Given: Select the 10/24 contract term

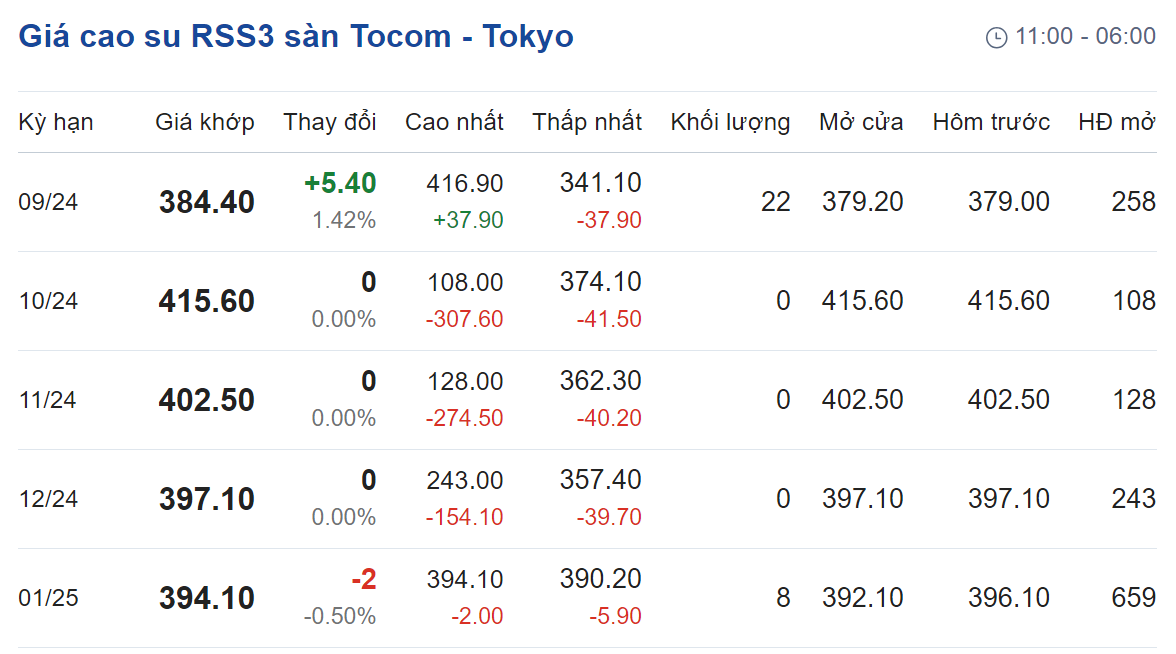Looking at the screenshot, I should pos(48,301).
